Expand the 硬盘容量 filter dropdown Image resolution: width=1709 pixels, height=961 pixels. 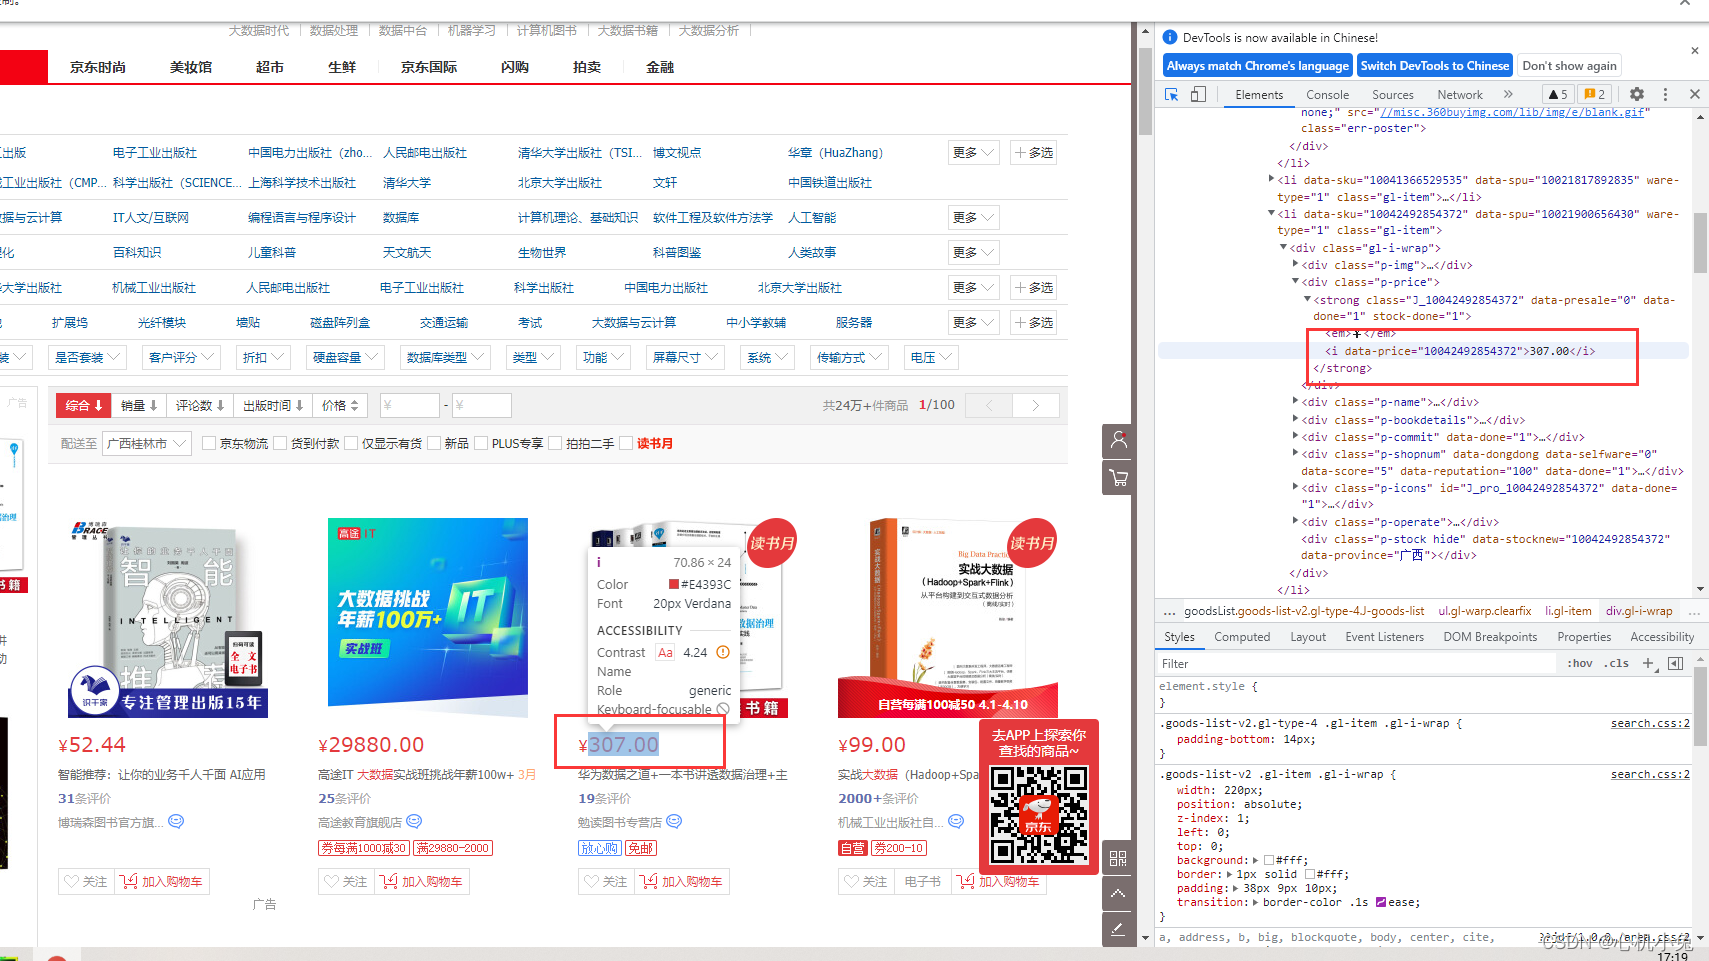(x=346, y=357)
